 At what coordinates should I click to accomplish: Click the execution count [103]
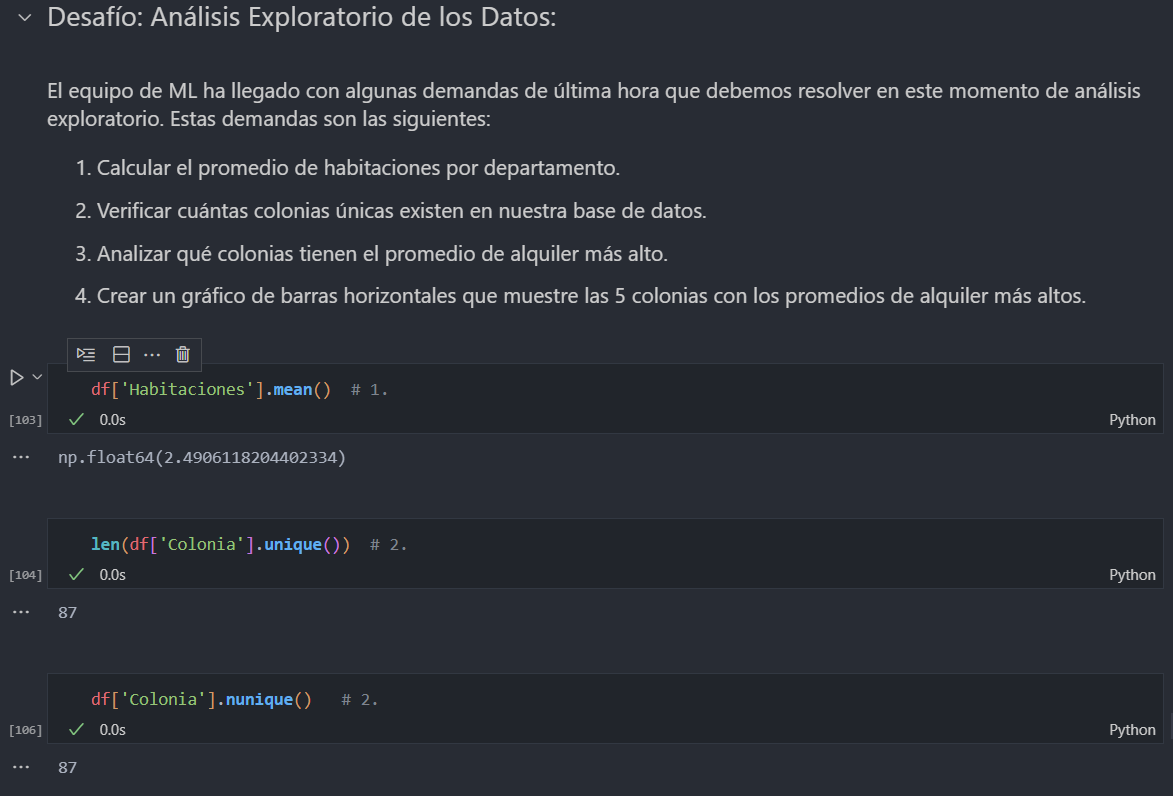(x=25, y=420)
